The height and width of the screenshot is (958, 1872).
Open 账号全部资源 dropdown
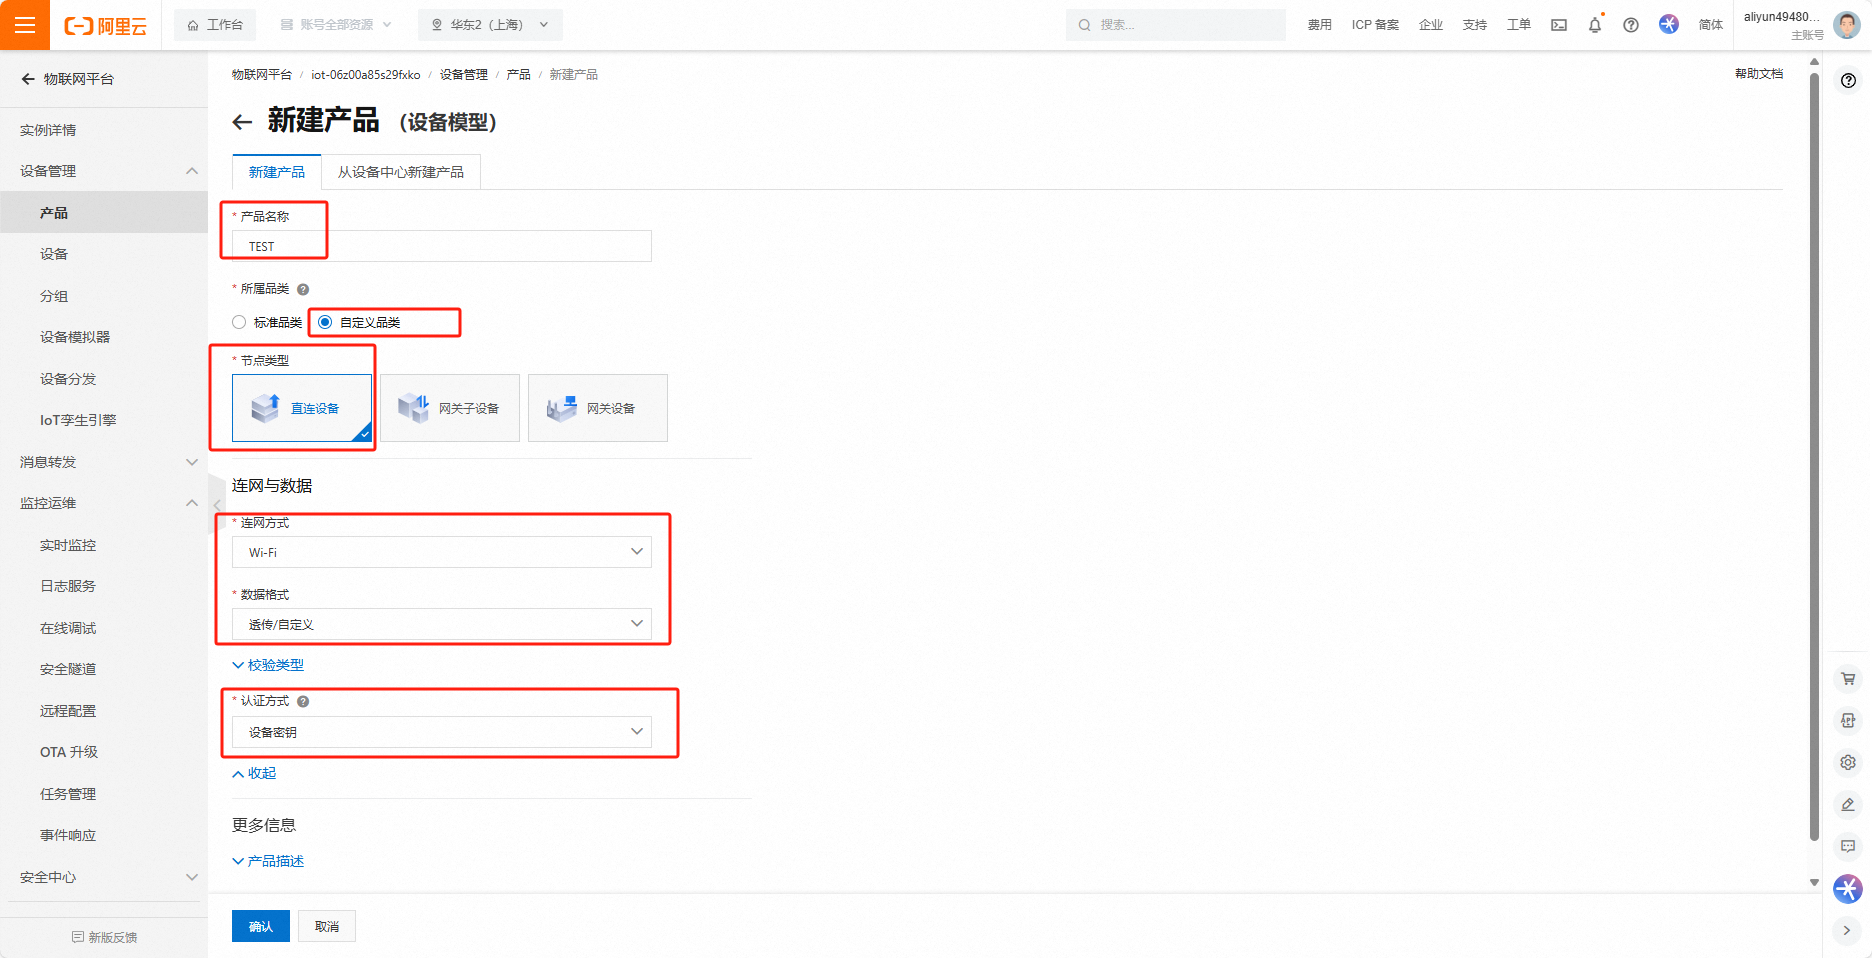pyautogui.click(x=336, y=25)
